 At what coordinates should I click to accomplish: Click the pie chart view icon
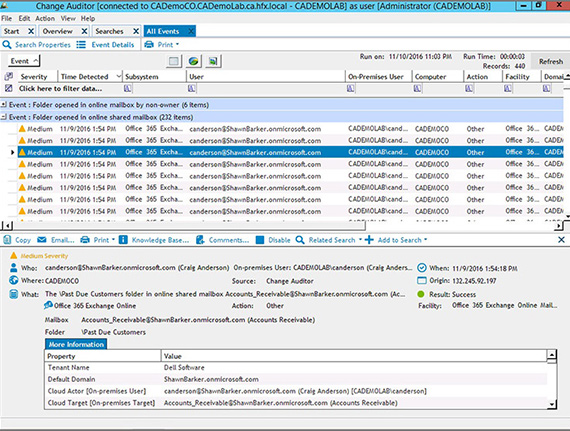coord(193,61)
